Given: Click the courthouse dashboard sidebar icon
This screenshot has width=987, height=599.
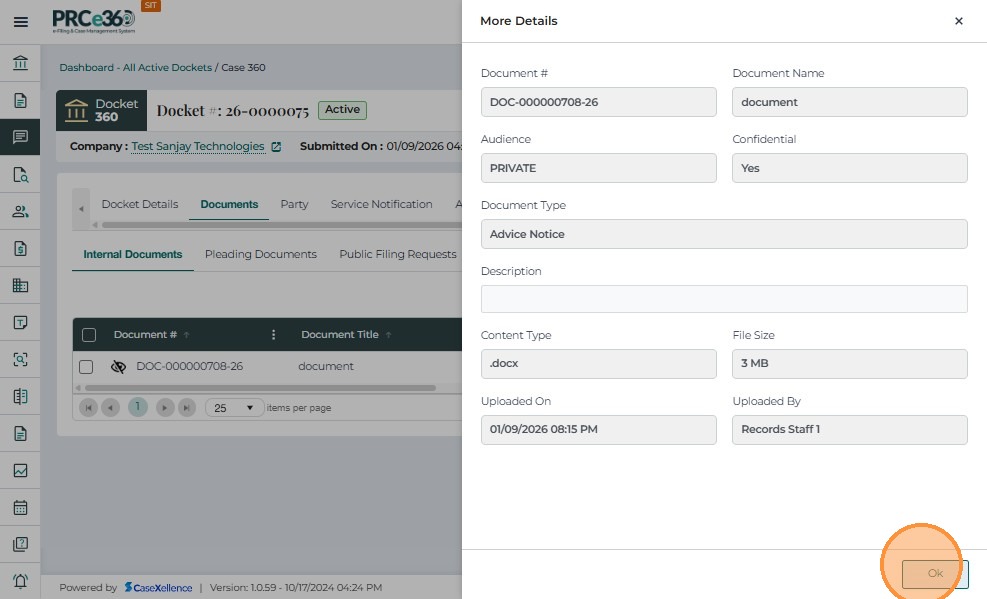Looking at the screenshot, I should pos(20,65).
